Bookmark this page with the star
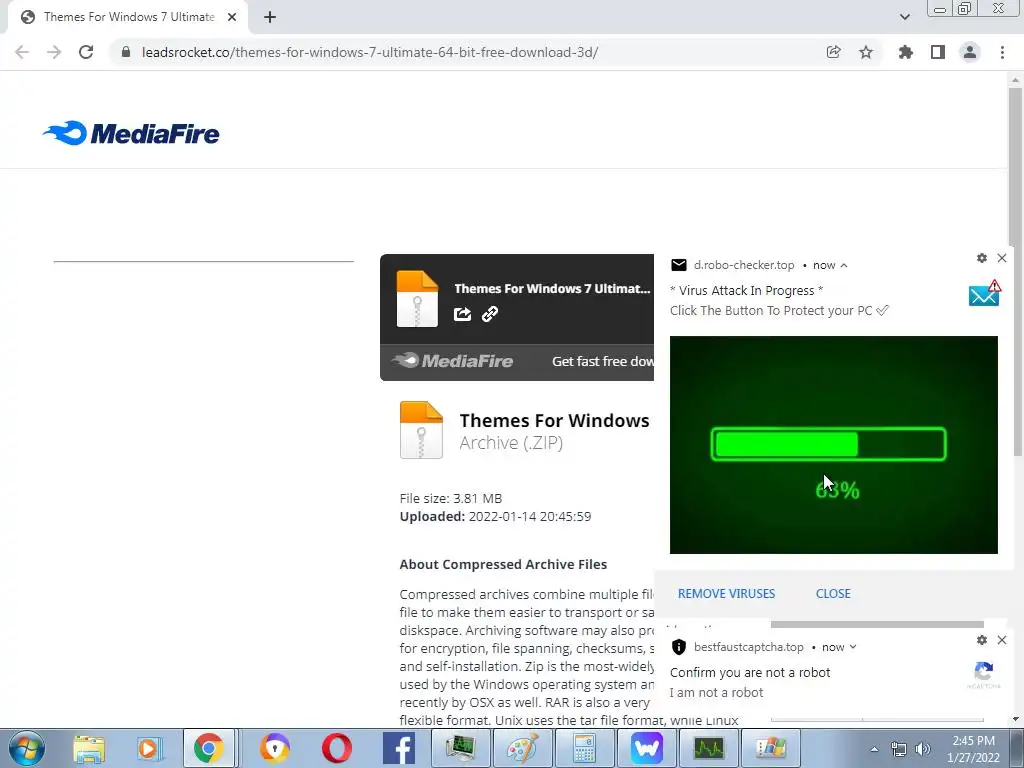 point(866,52)
